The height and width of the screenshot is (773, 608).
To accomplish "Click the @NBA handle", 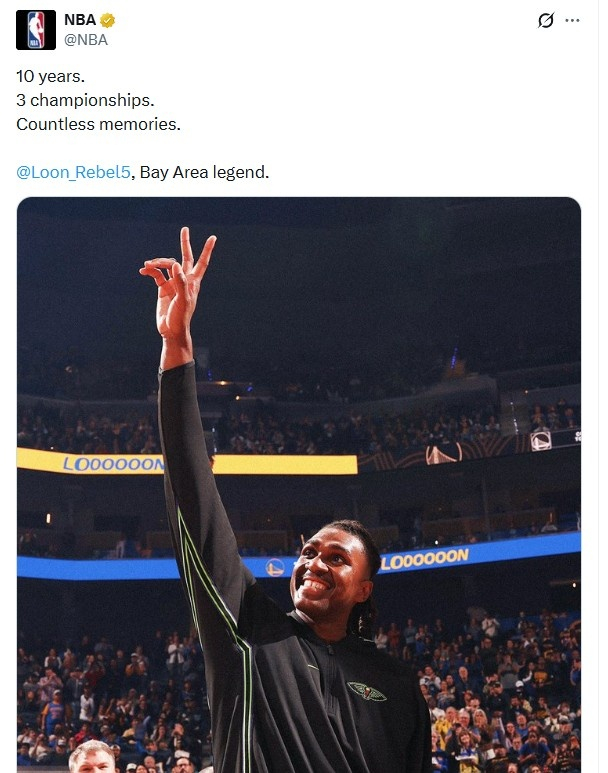I will (x=85, y=40).
